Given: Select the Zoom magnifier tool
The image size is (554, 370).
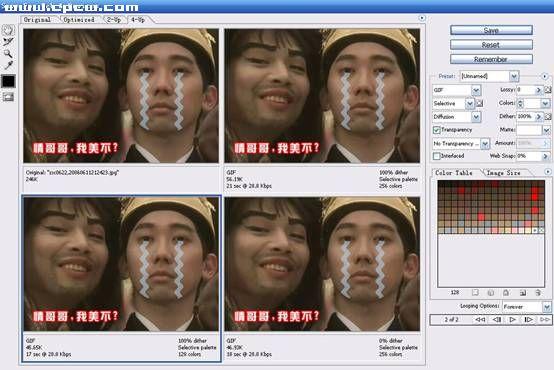Looking at the screenshot, I should 8,53.
